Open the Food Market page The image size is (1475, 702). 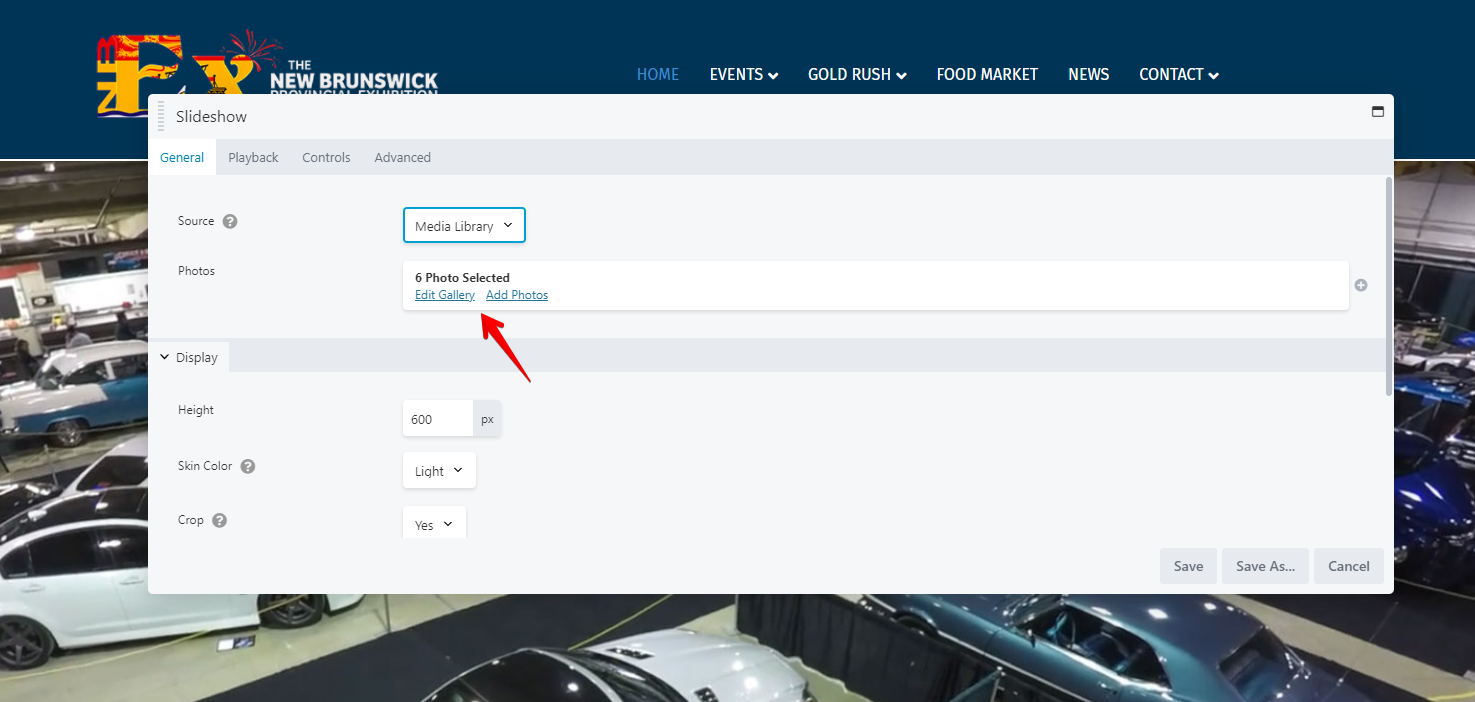pos(987,74)
